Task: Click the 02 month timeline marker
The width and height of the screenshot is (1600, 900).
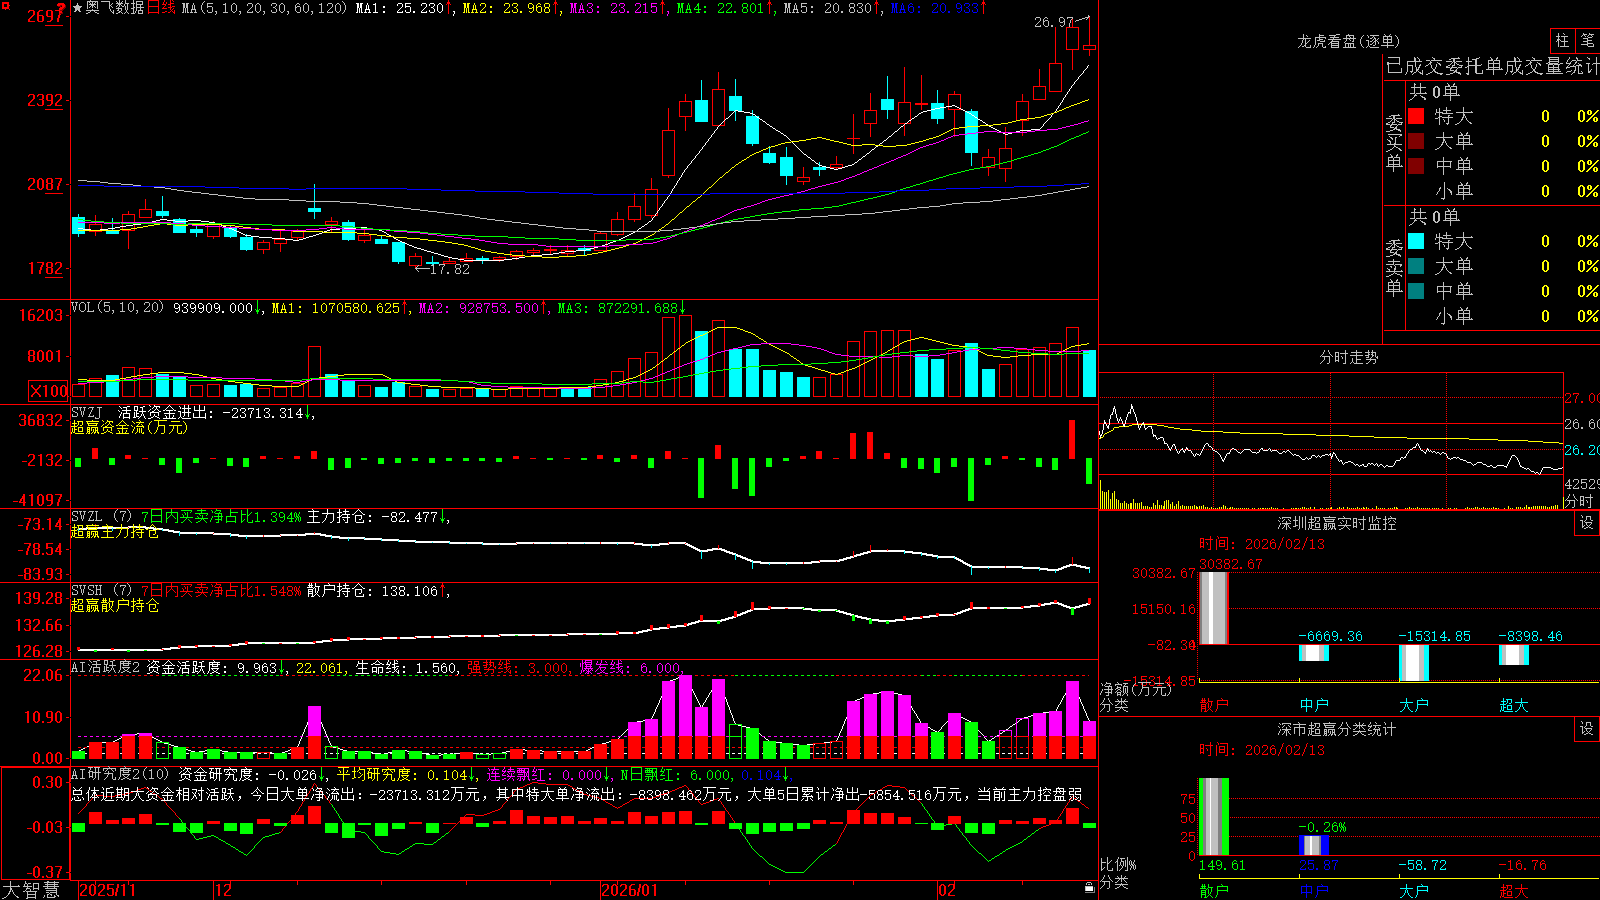Action: [947, 890]
